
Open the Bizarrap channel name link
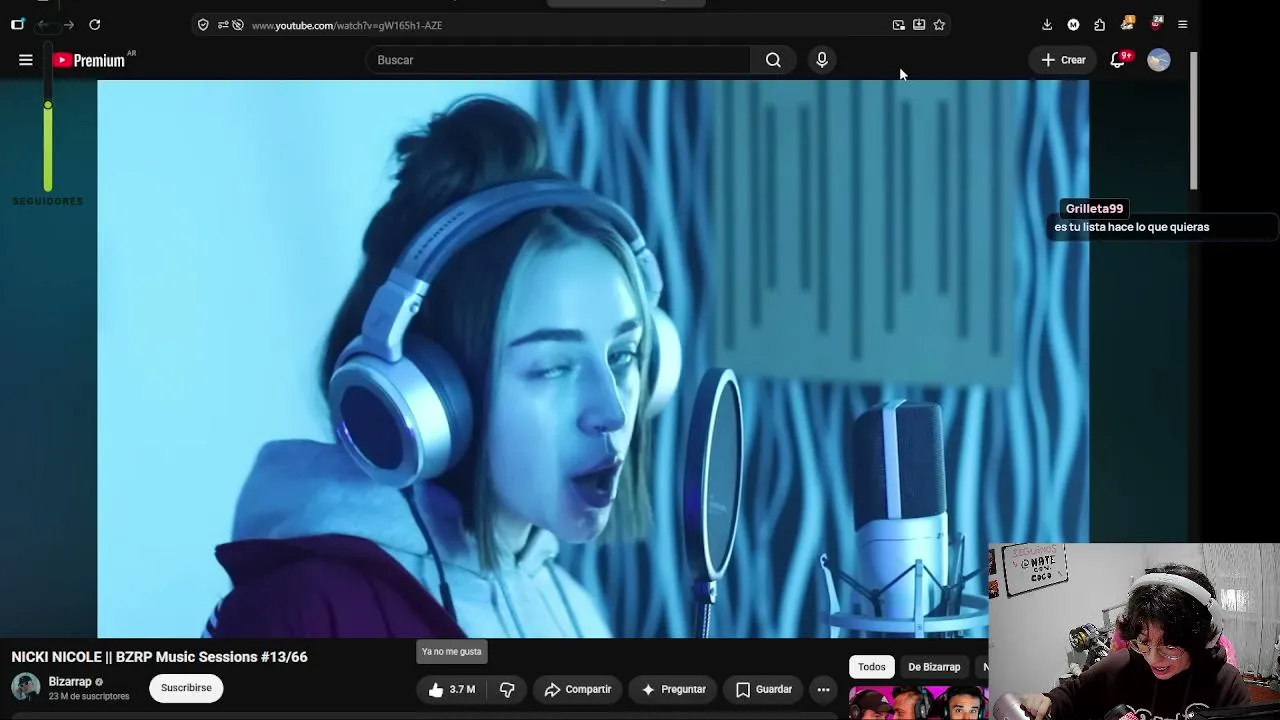(x=70, y=682)
